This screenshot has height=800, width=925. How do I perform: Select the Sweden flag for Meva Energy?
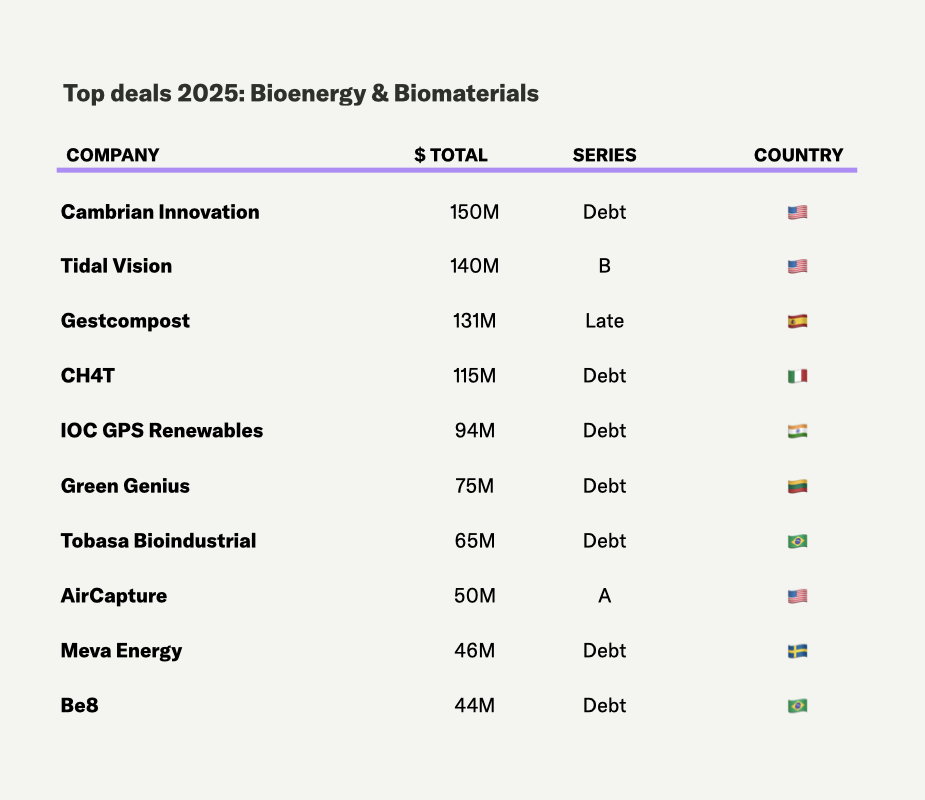coord(797,652)
